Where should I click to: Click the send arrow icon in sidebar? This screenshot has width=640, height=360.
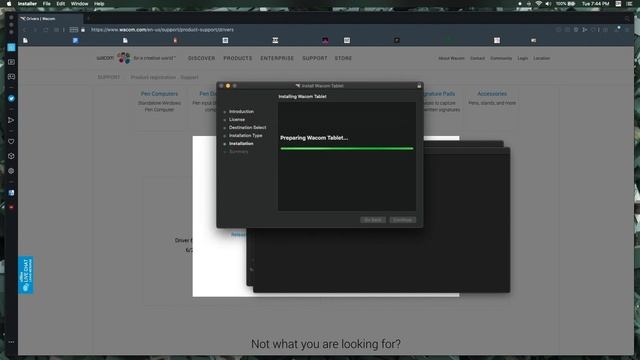pyautogui.click(x=11, y=120)
